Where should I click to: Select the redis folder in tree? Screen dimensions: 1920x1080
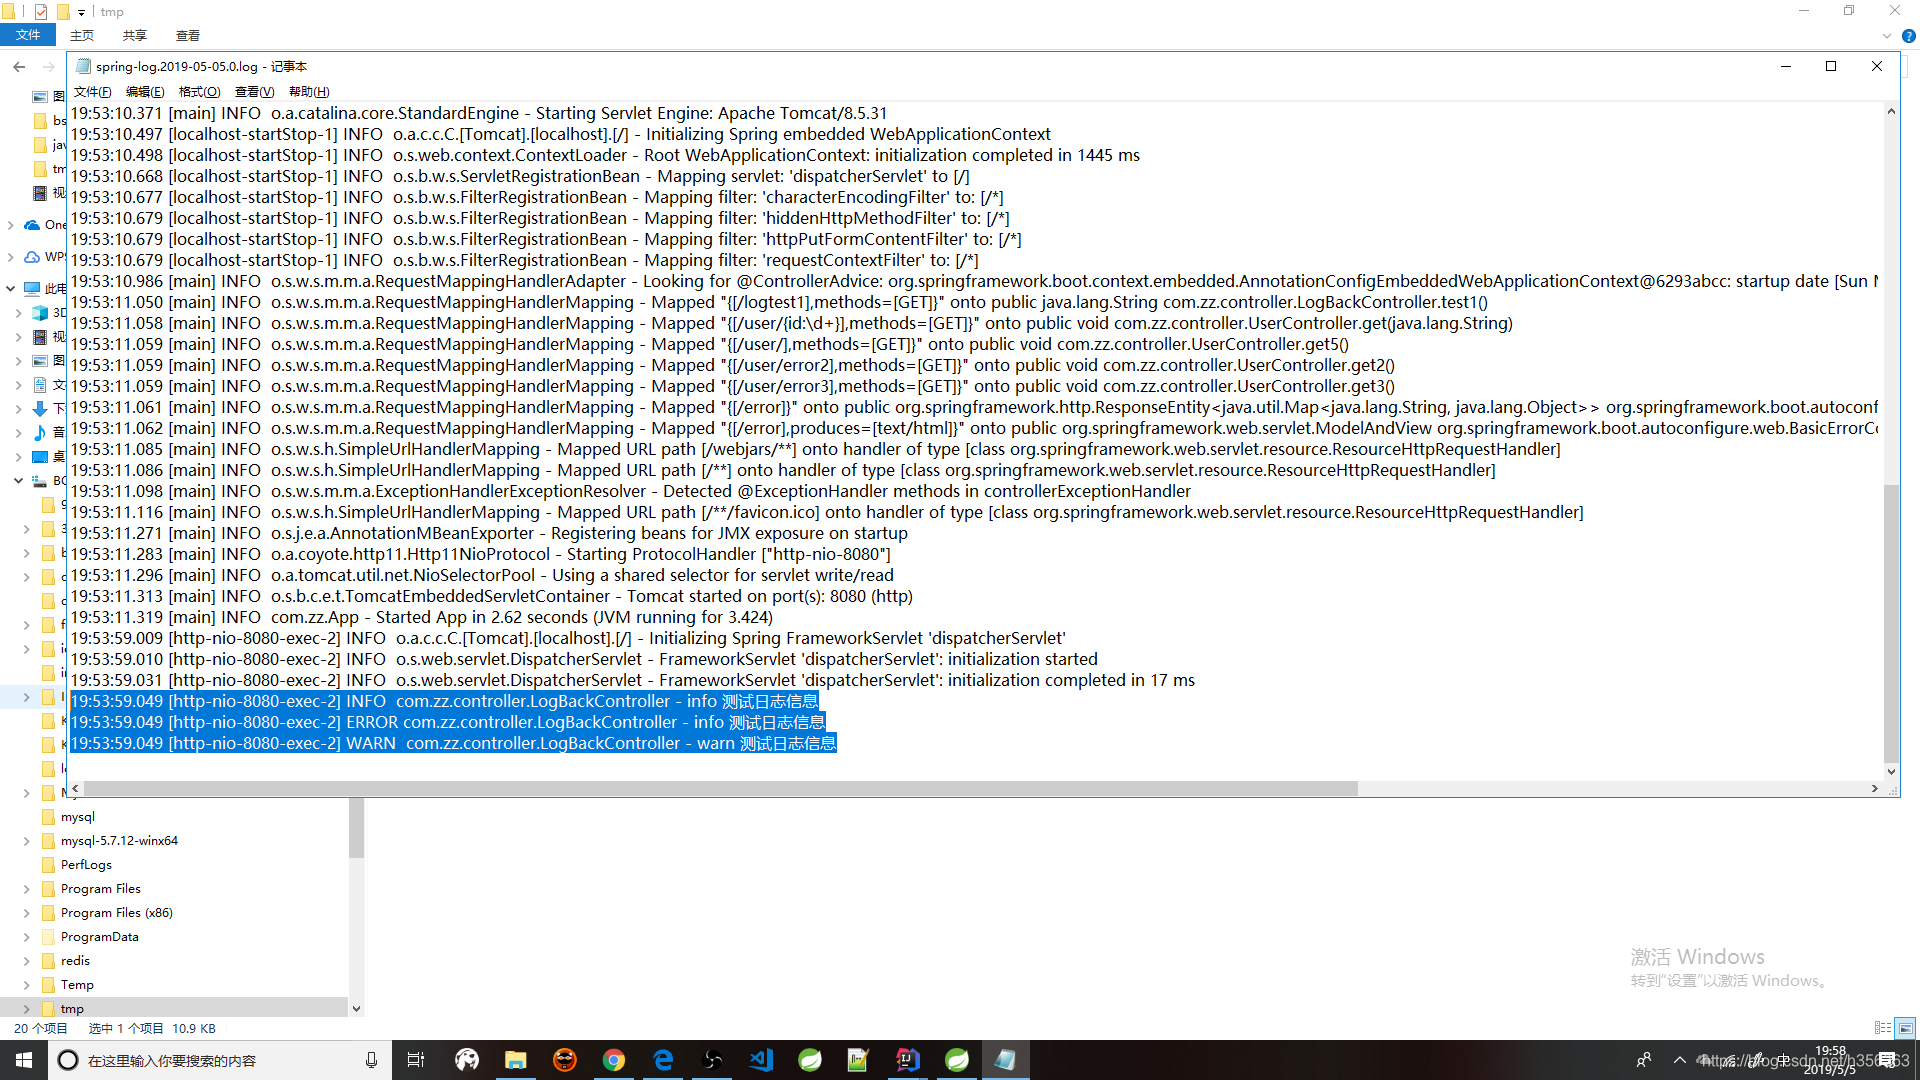click(75, 961)
